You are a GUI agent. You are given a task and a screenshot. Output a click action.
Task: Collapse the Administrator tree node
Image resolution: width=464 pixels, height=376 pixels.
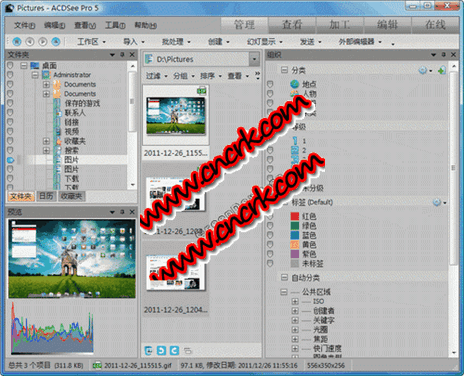pyautogui.click(x=35, y=75)
